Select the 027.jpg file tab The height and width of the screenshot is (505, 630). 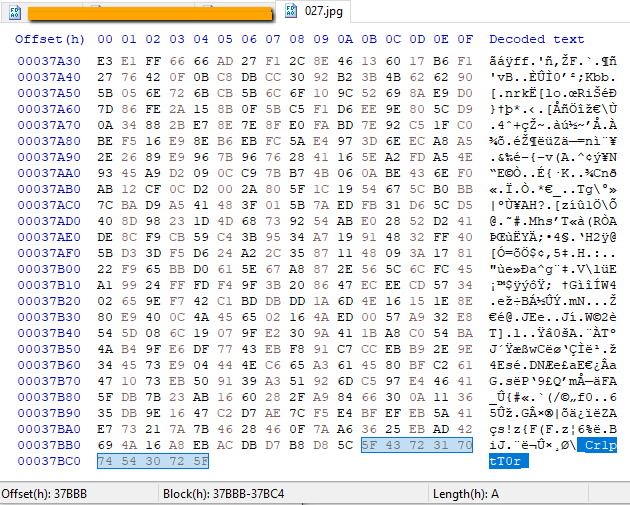[x=313, y=11]
